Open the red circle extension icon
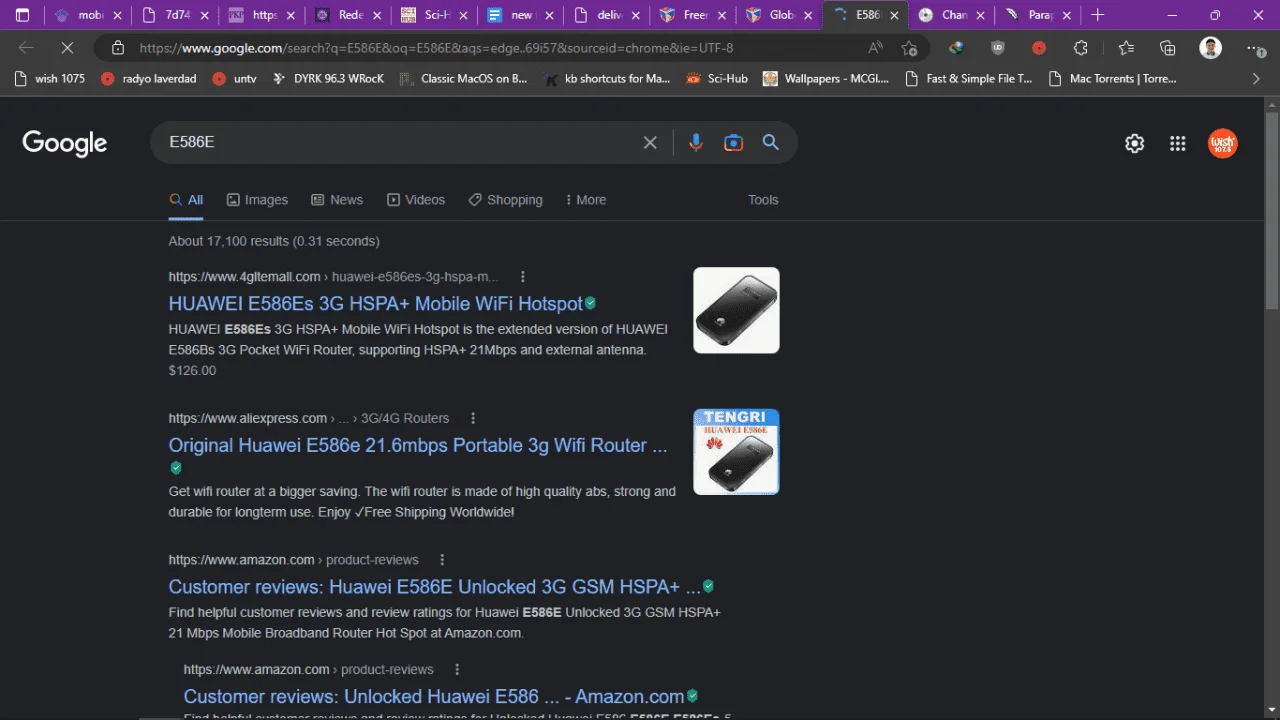The height and width of the screenshot is (720, 1280). (x=1039, y=48)
